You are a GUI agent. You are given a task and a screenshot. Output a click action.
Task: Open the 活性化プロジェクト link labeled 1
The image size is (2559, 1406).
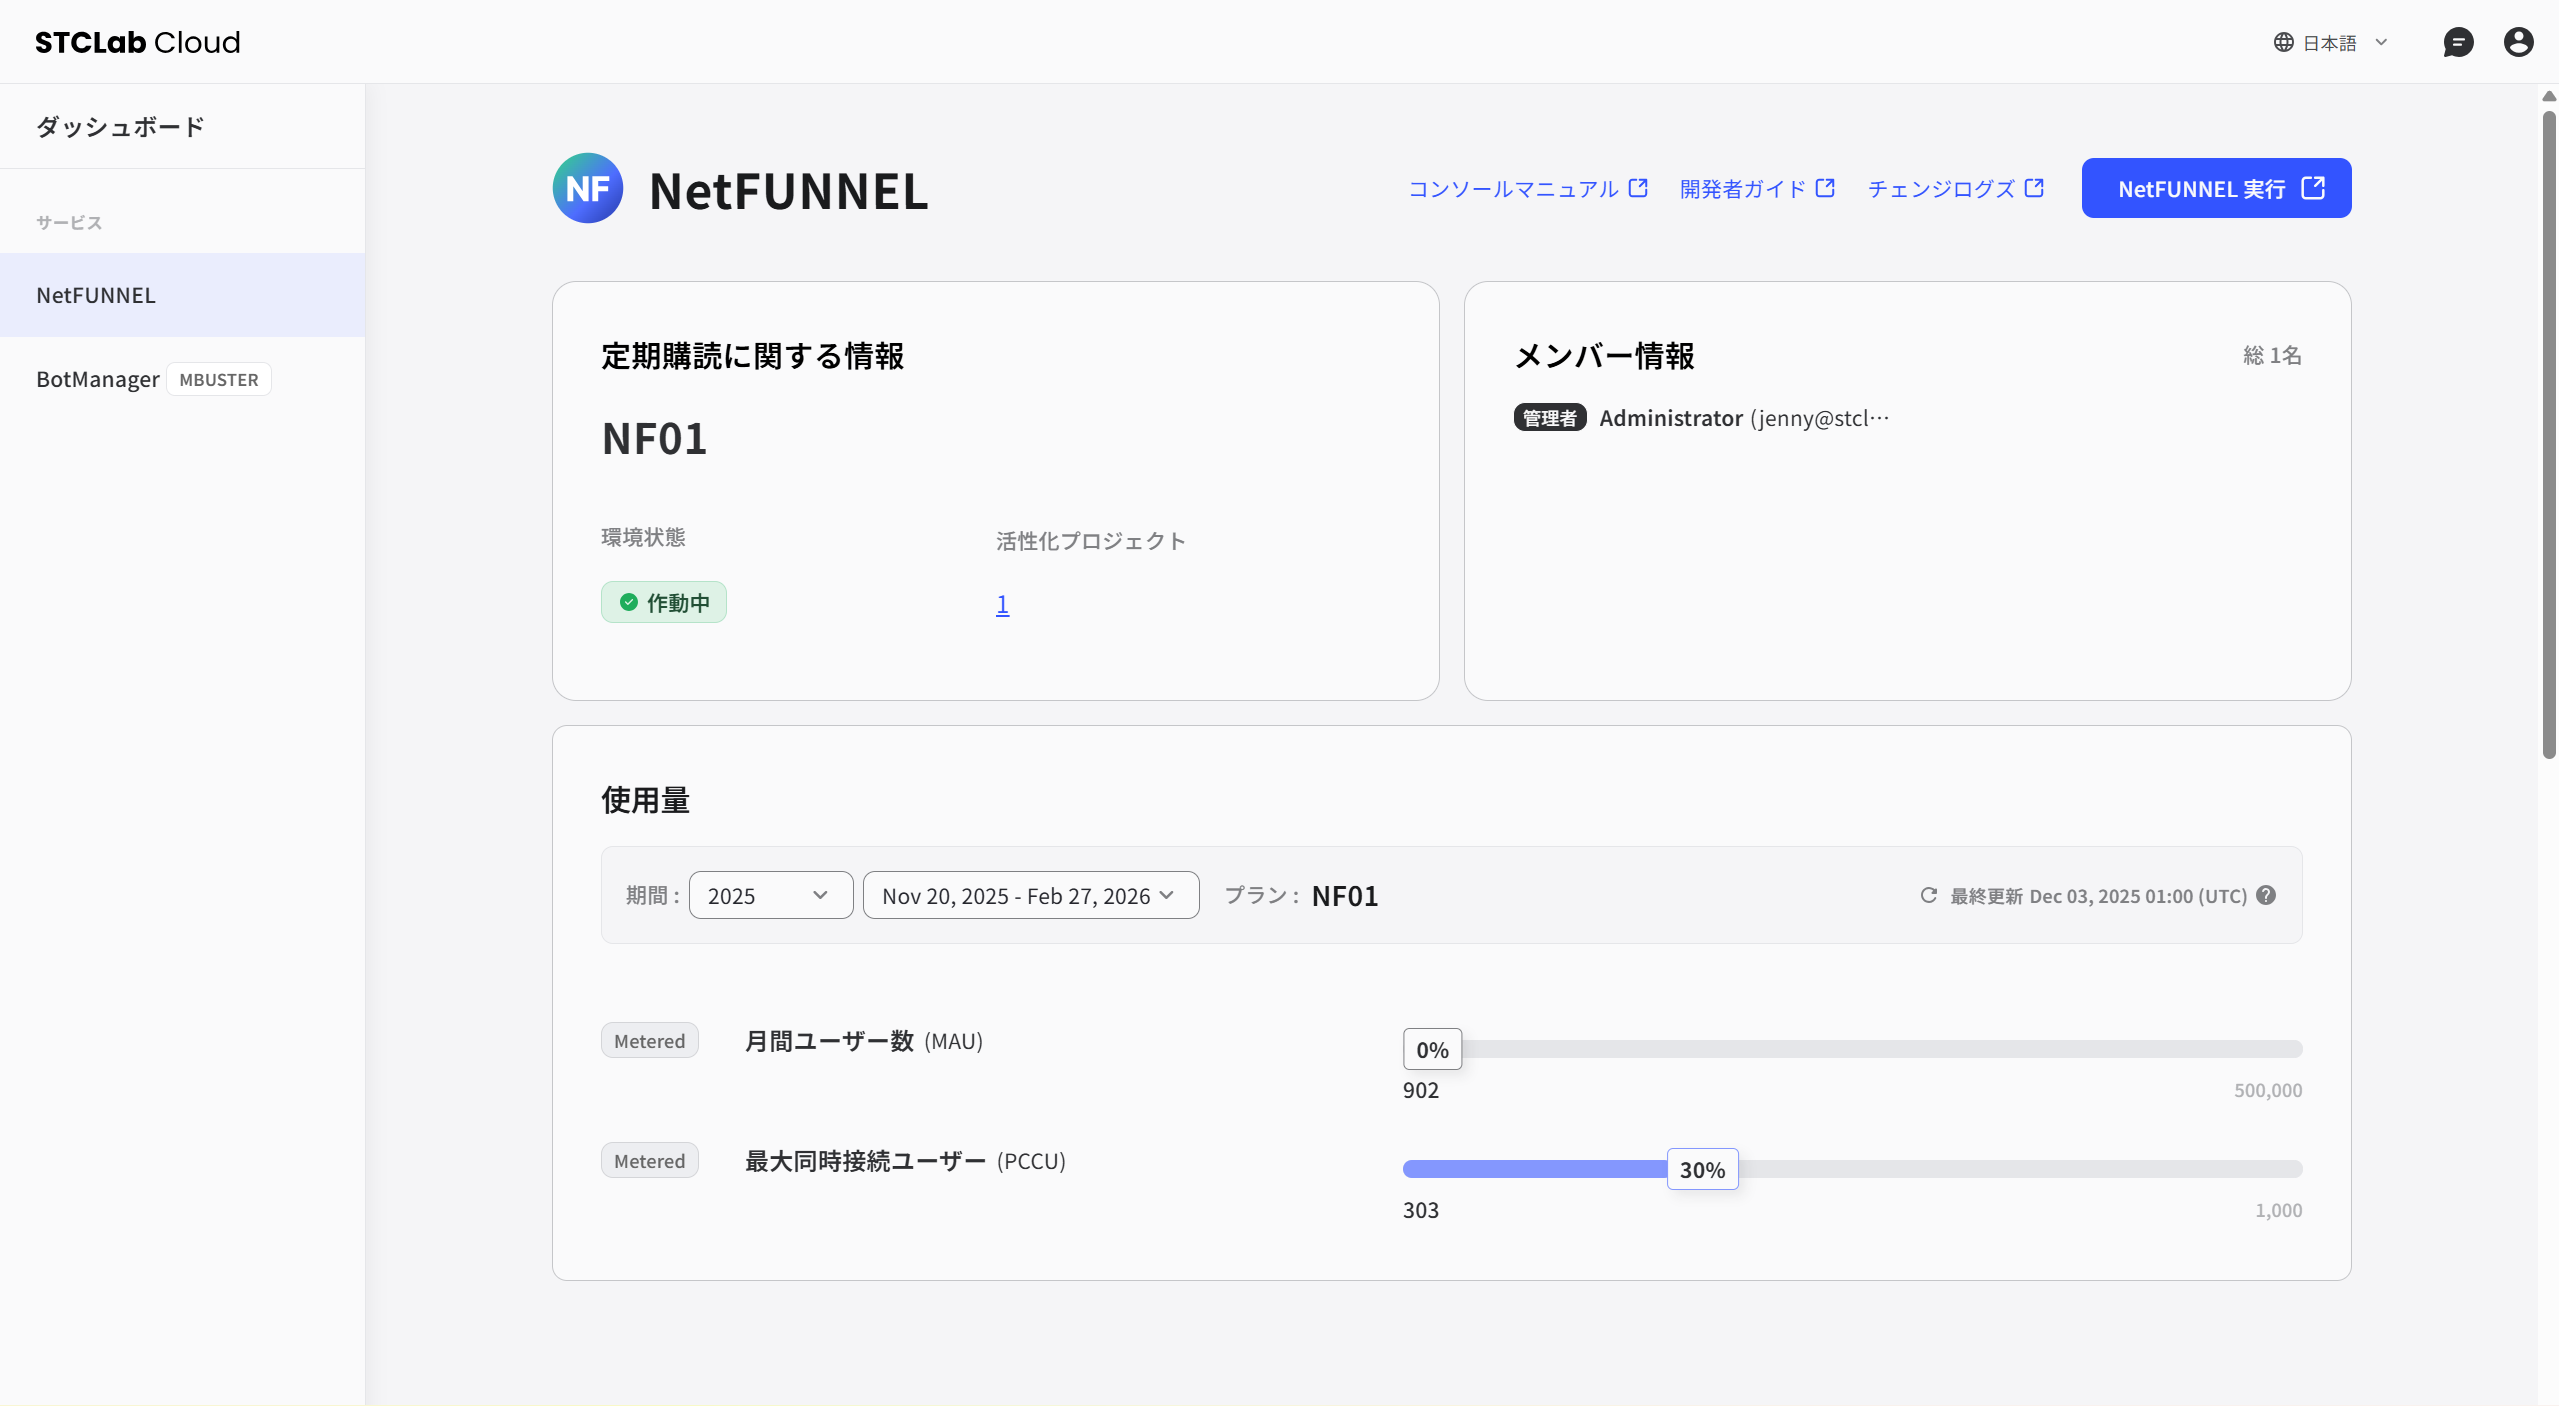coord(1001,603)
